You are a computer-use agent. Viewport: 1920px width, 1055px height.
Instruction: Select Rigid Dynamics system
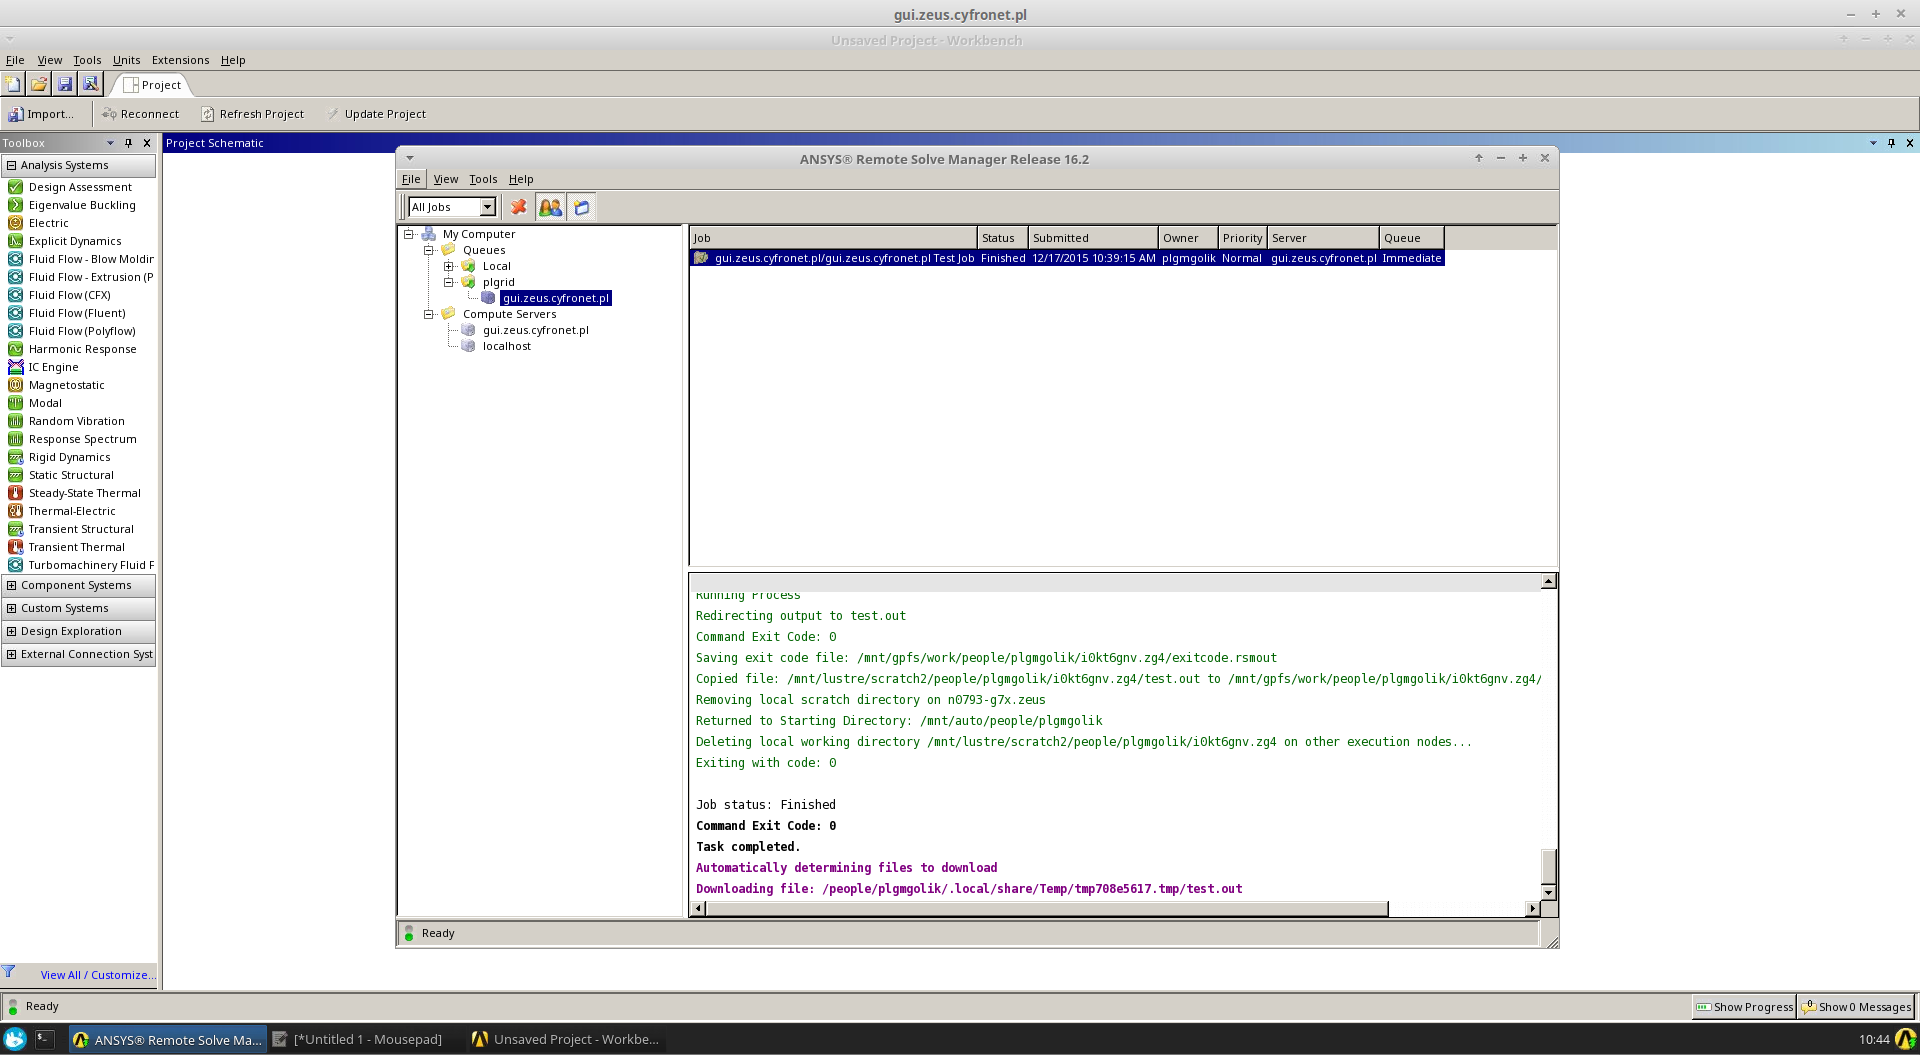coord(69,457)
